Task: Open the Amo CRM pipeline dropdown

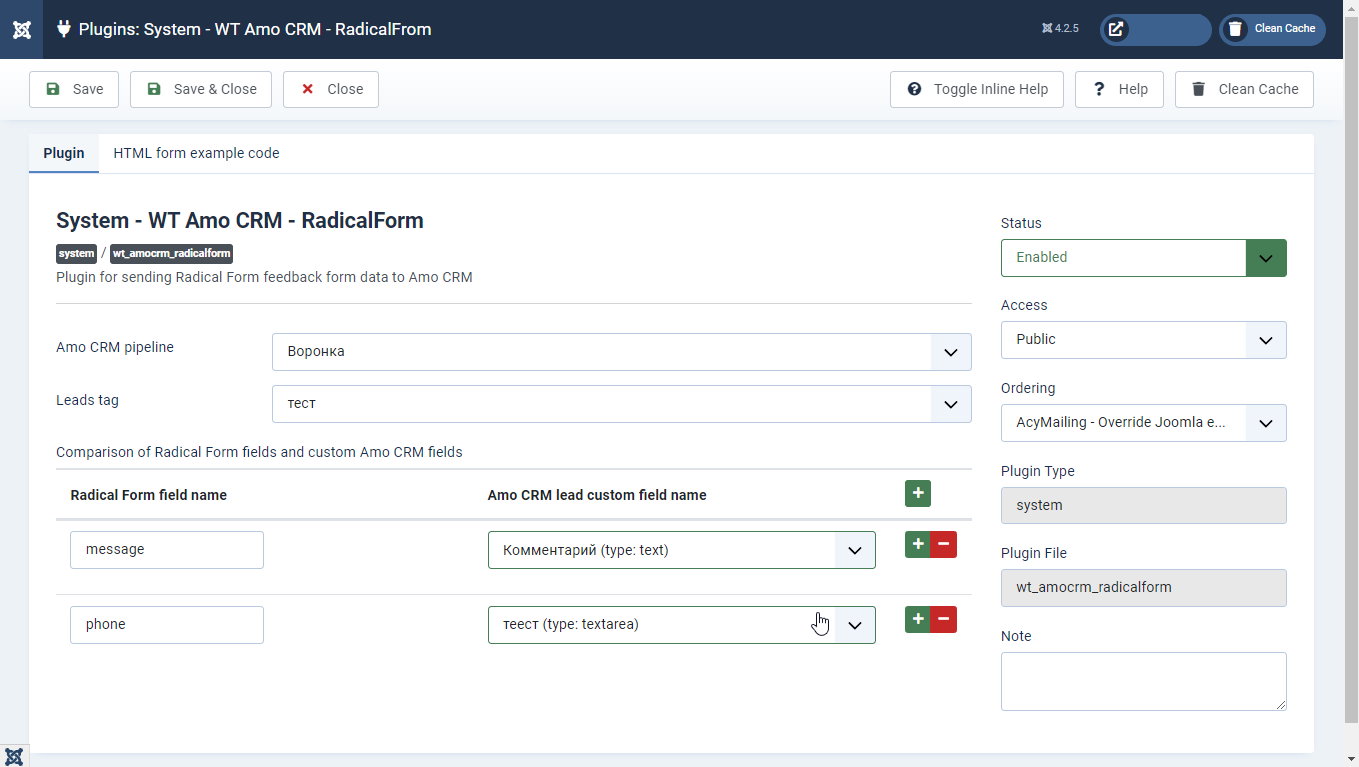Action: tap(621, 352)
